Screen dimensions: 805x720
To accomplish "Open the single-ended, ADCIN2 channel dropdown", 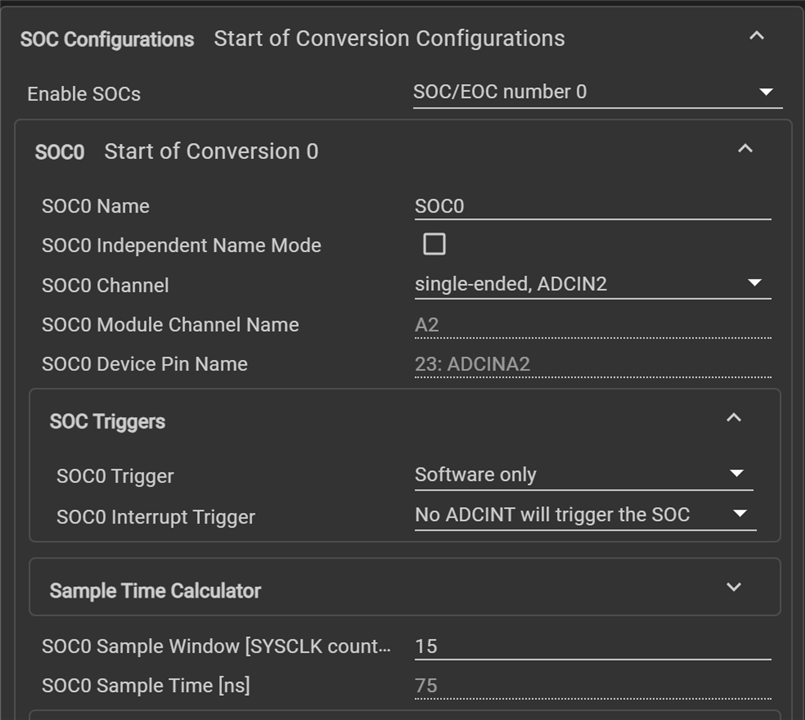I will coord(593,285).
